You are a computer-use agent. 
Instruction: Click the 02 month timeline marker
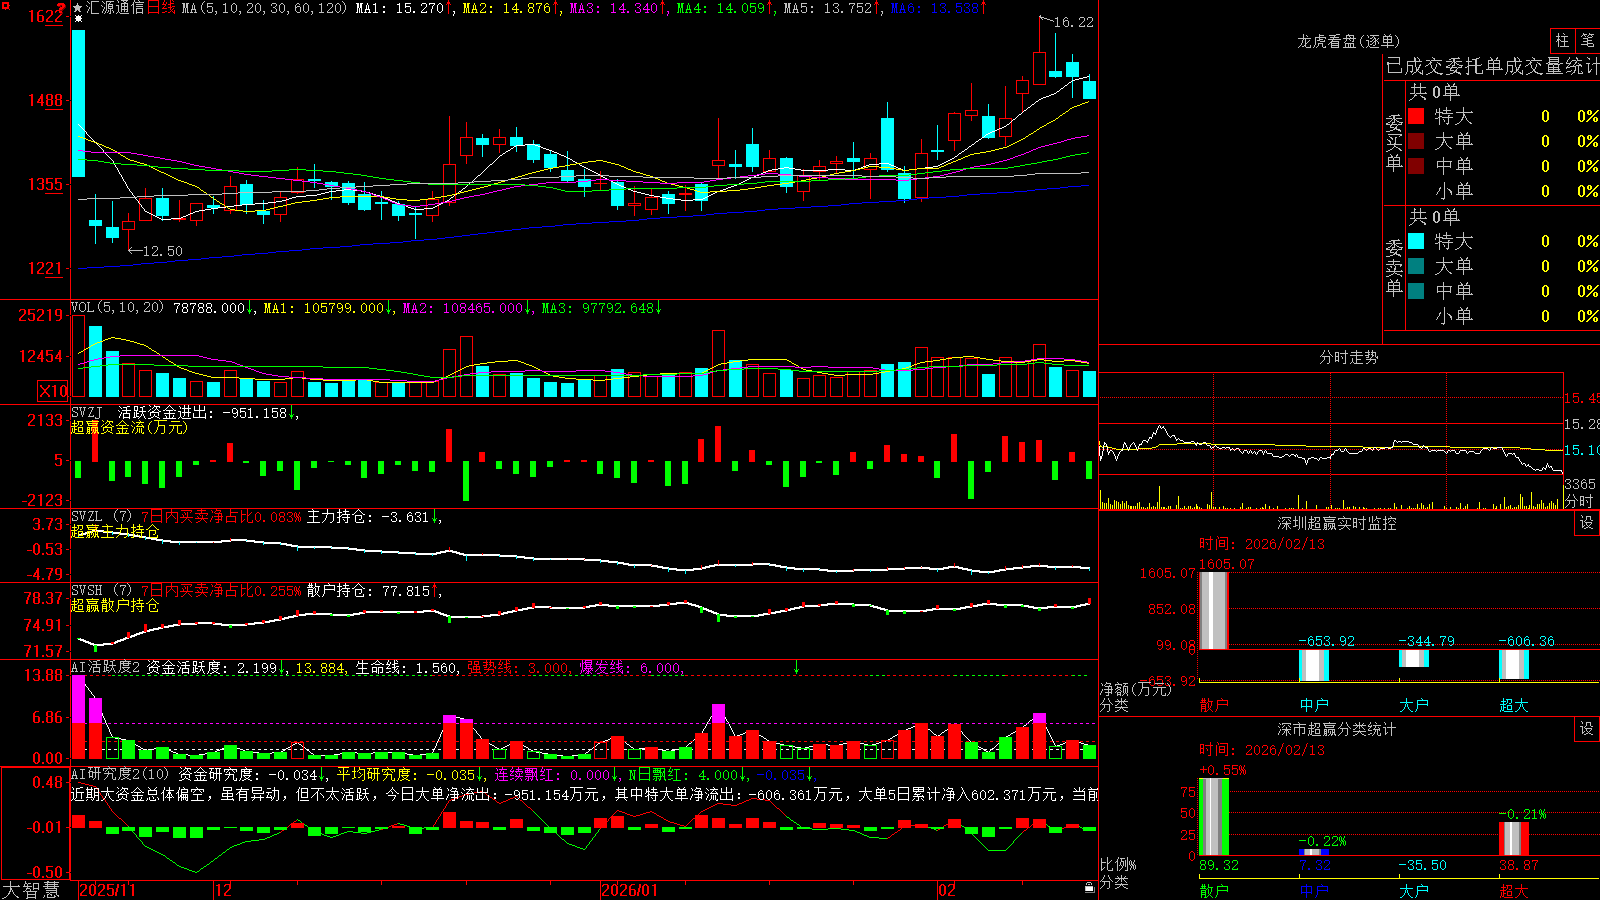(x=947, y=890)
